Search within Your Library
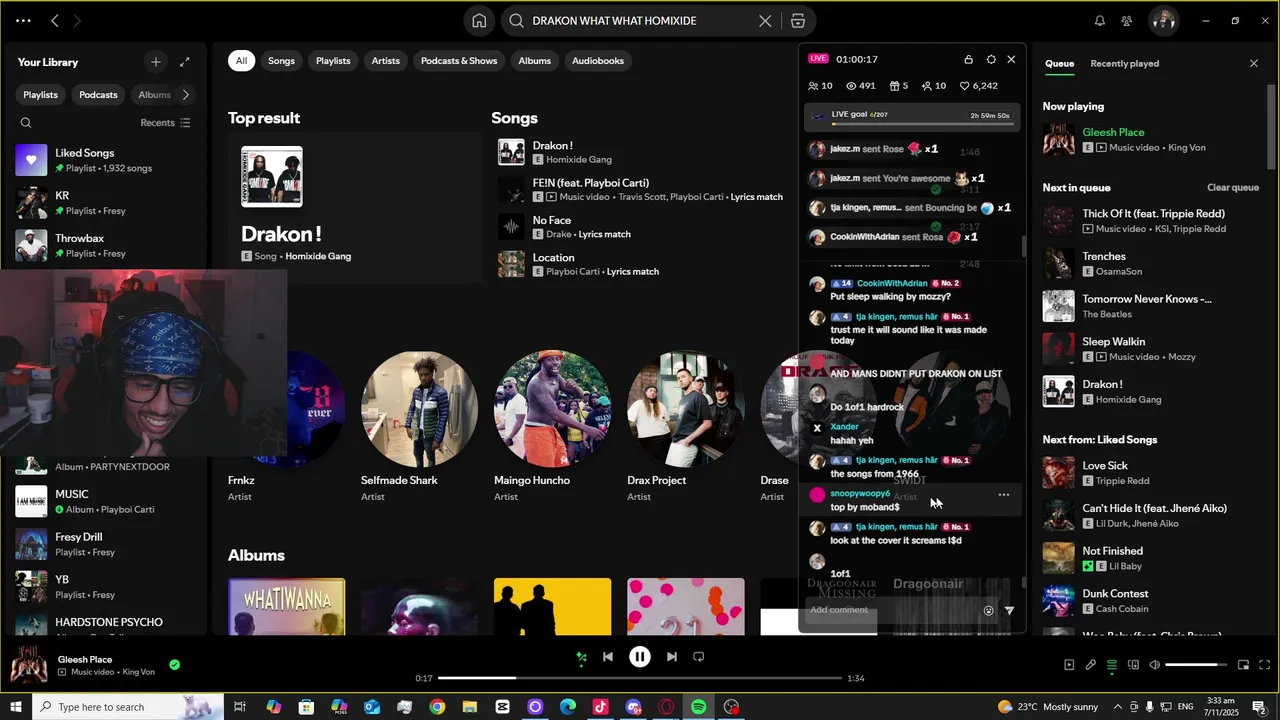 click(26, 123)
